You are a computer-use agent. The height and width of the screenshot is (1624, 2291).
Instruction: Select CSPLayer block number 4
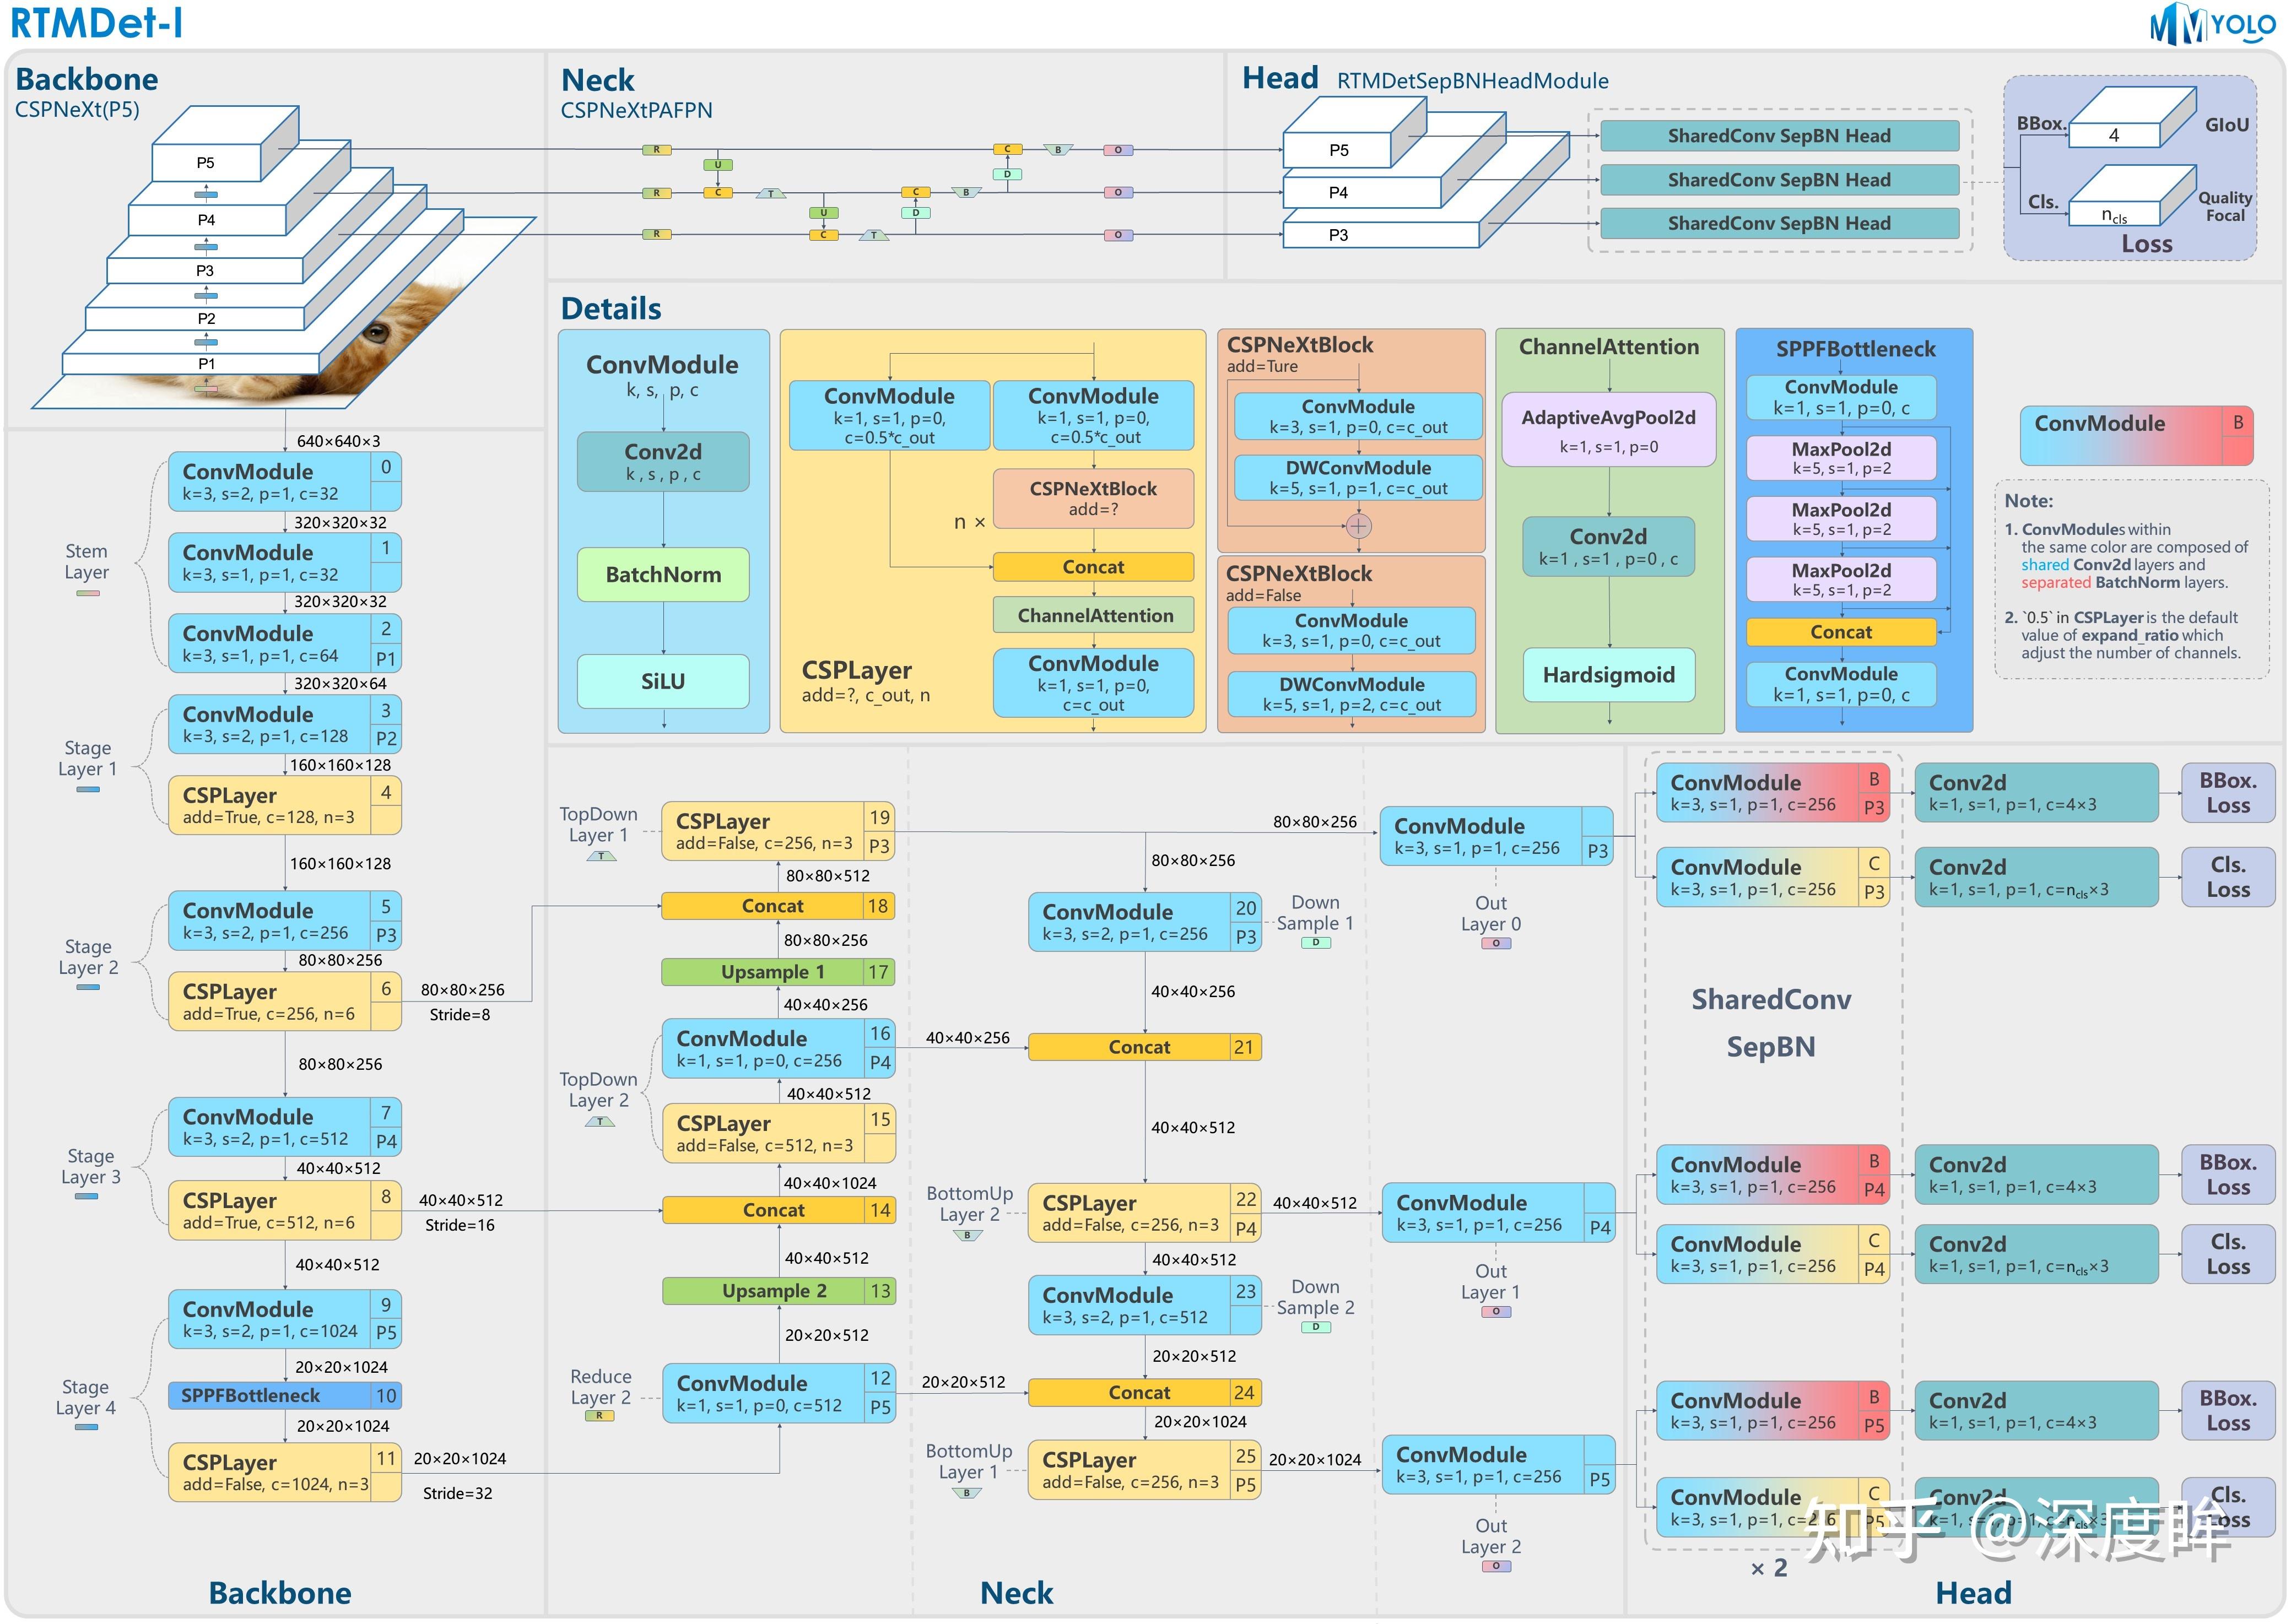click(285, 805)
